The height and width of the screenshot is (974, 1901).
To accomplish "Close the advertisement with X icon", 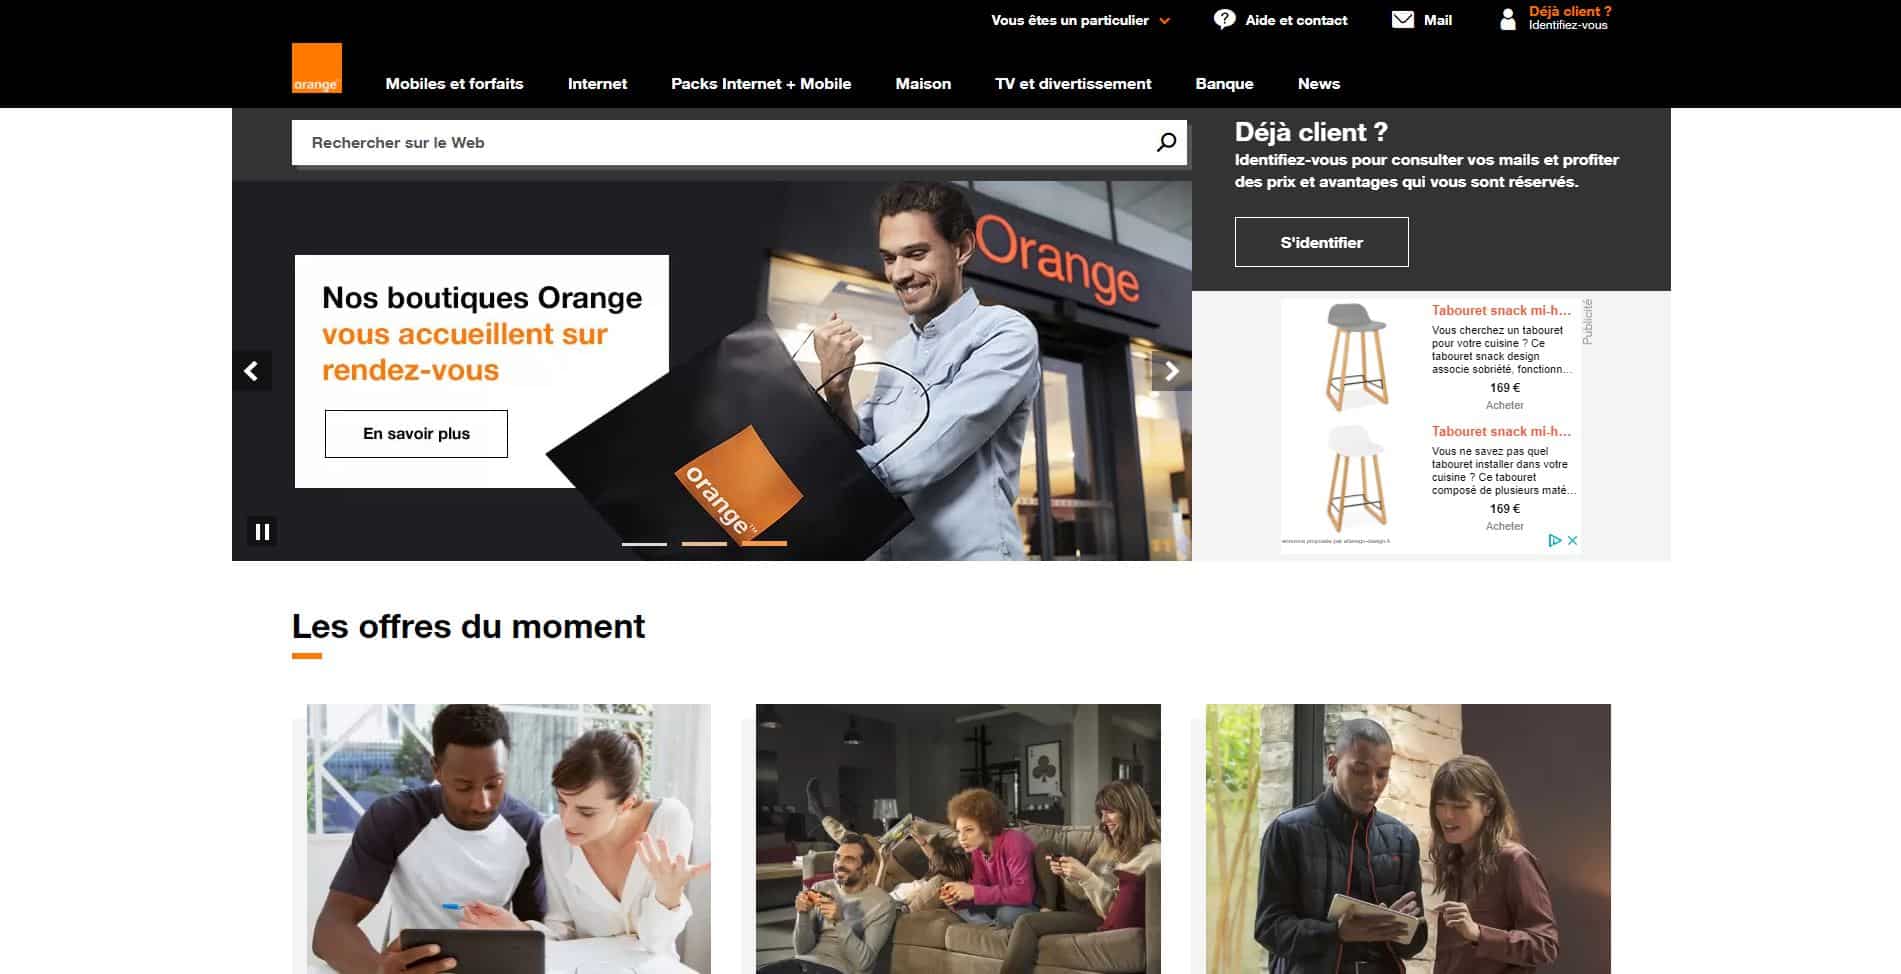I will (1572, 540).
